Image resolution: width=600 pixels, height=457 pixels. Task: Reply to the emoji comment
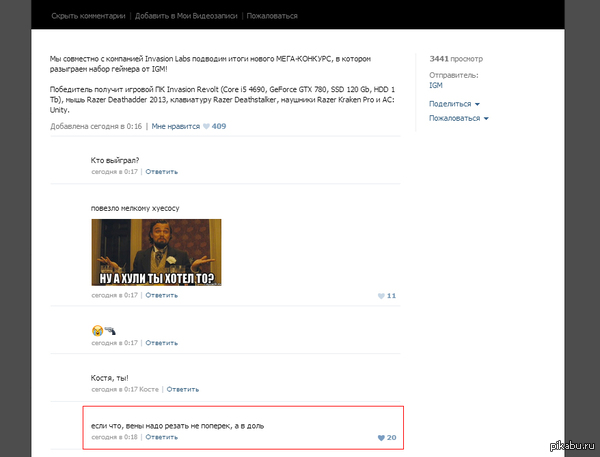coord(162,343)
